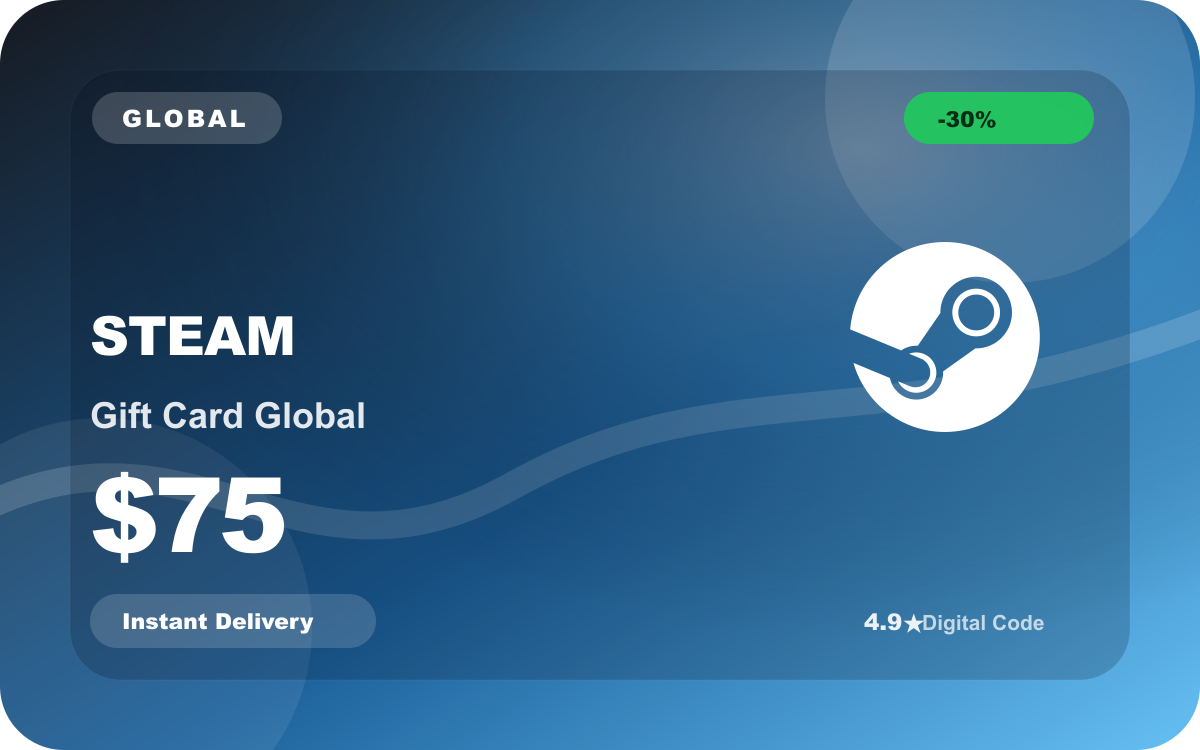Image resolution: width=1200 pixels, height=750 pixels.
Task: Click the Gift Card Global subtitle
Action: pyautogui.click(x=228, y=416)
